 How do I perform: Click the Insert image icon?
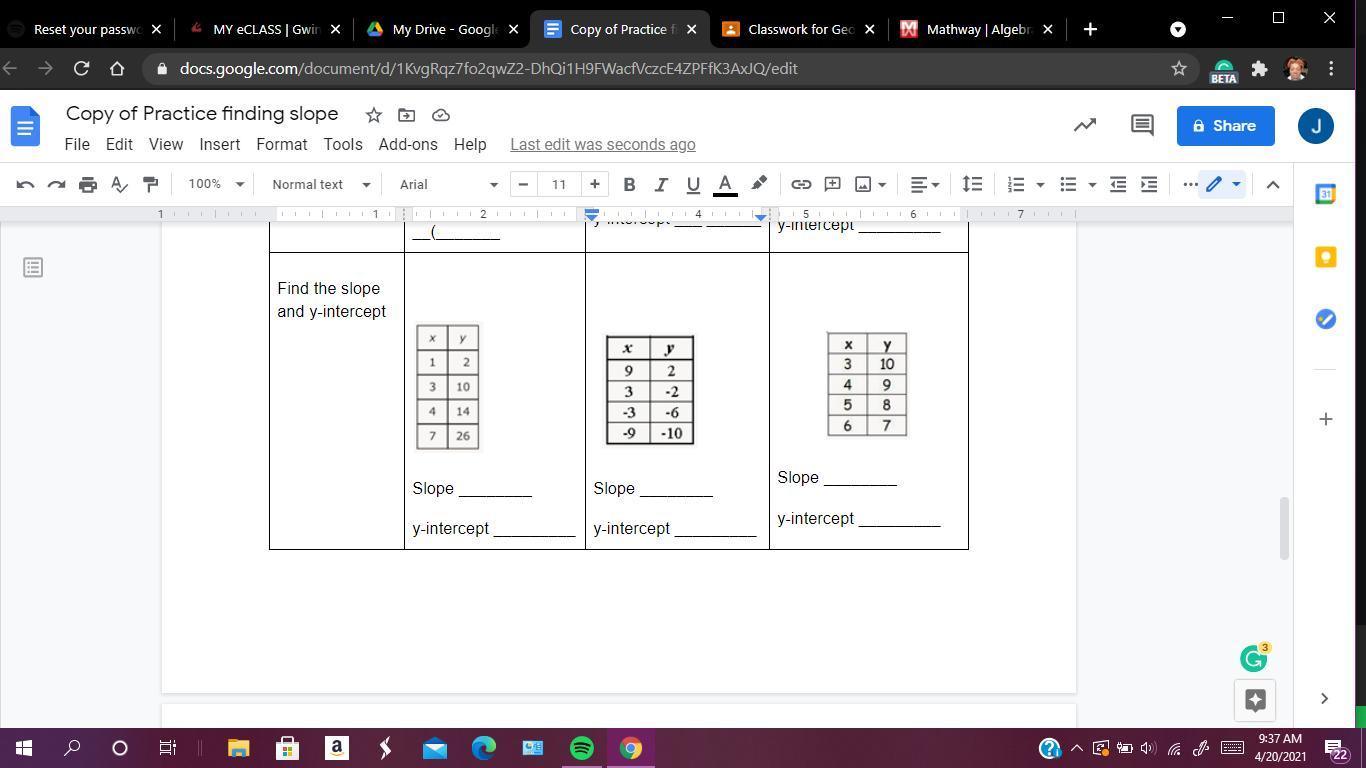863,184
